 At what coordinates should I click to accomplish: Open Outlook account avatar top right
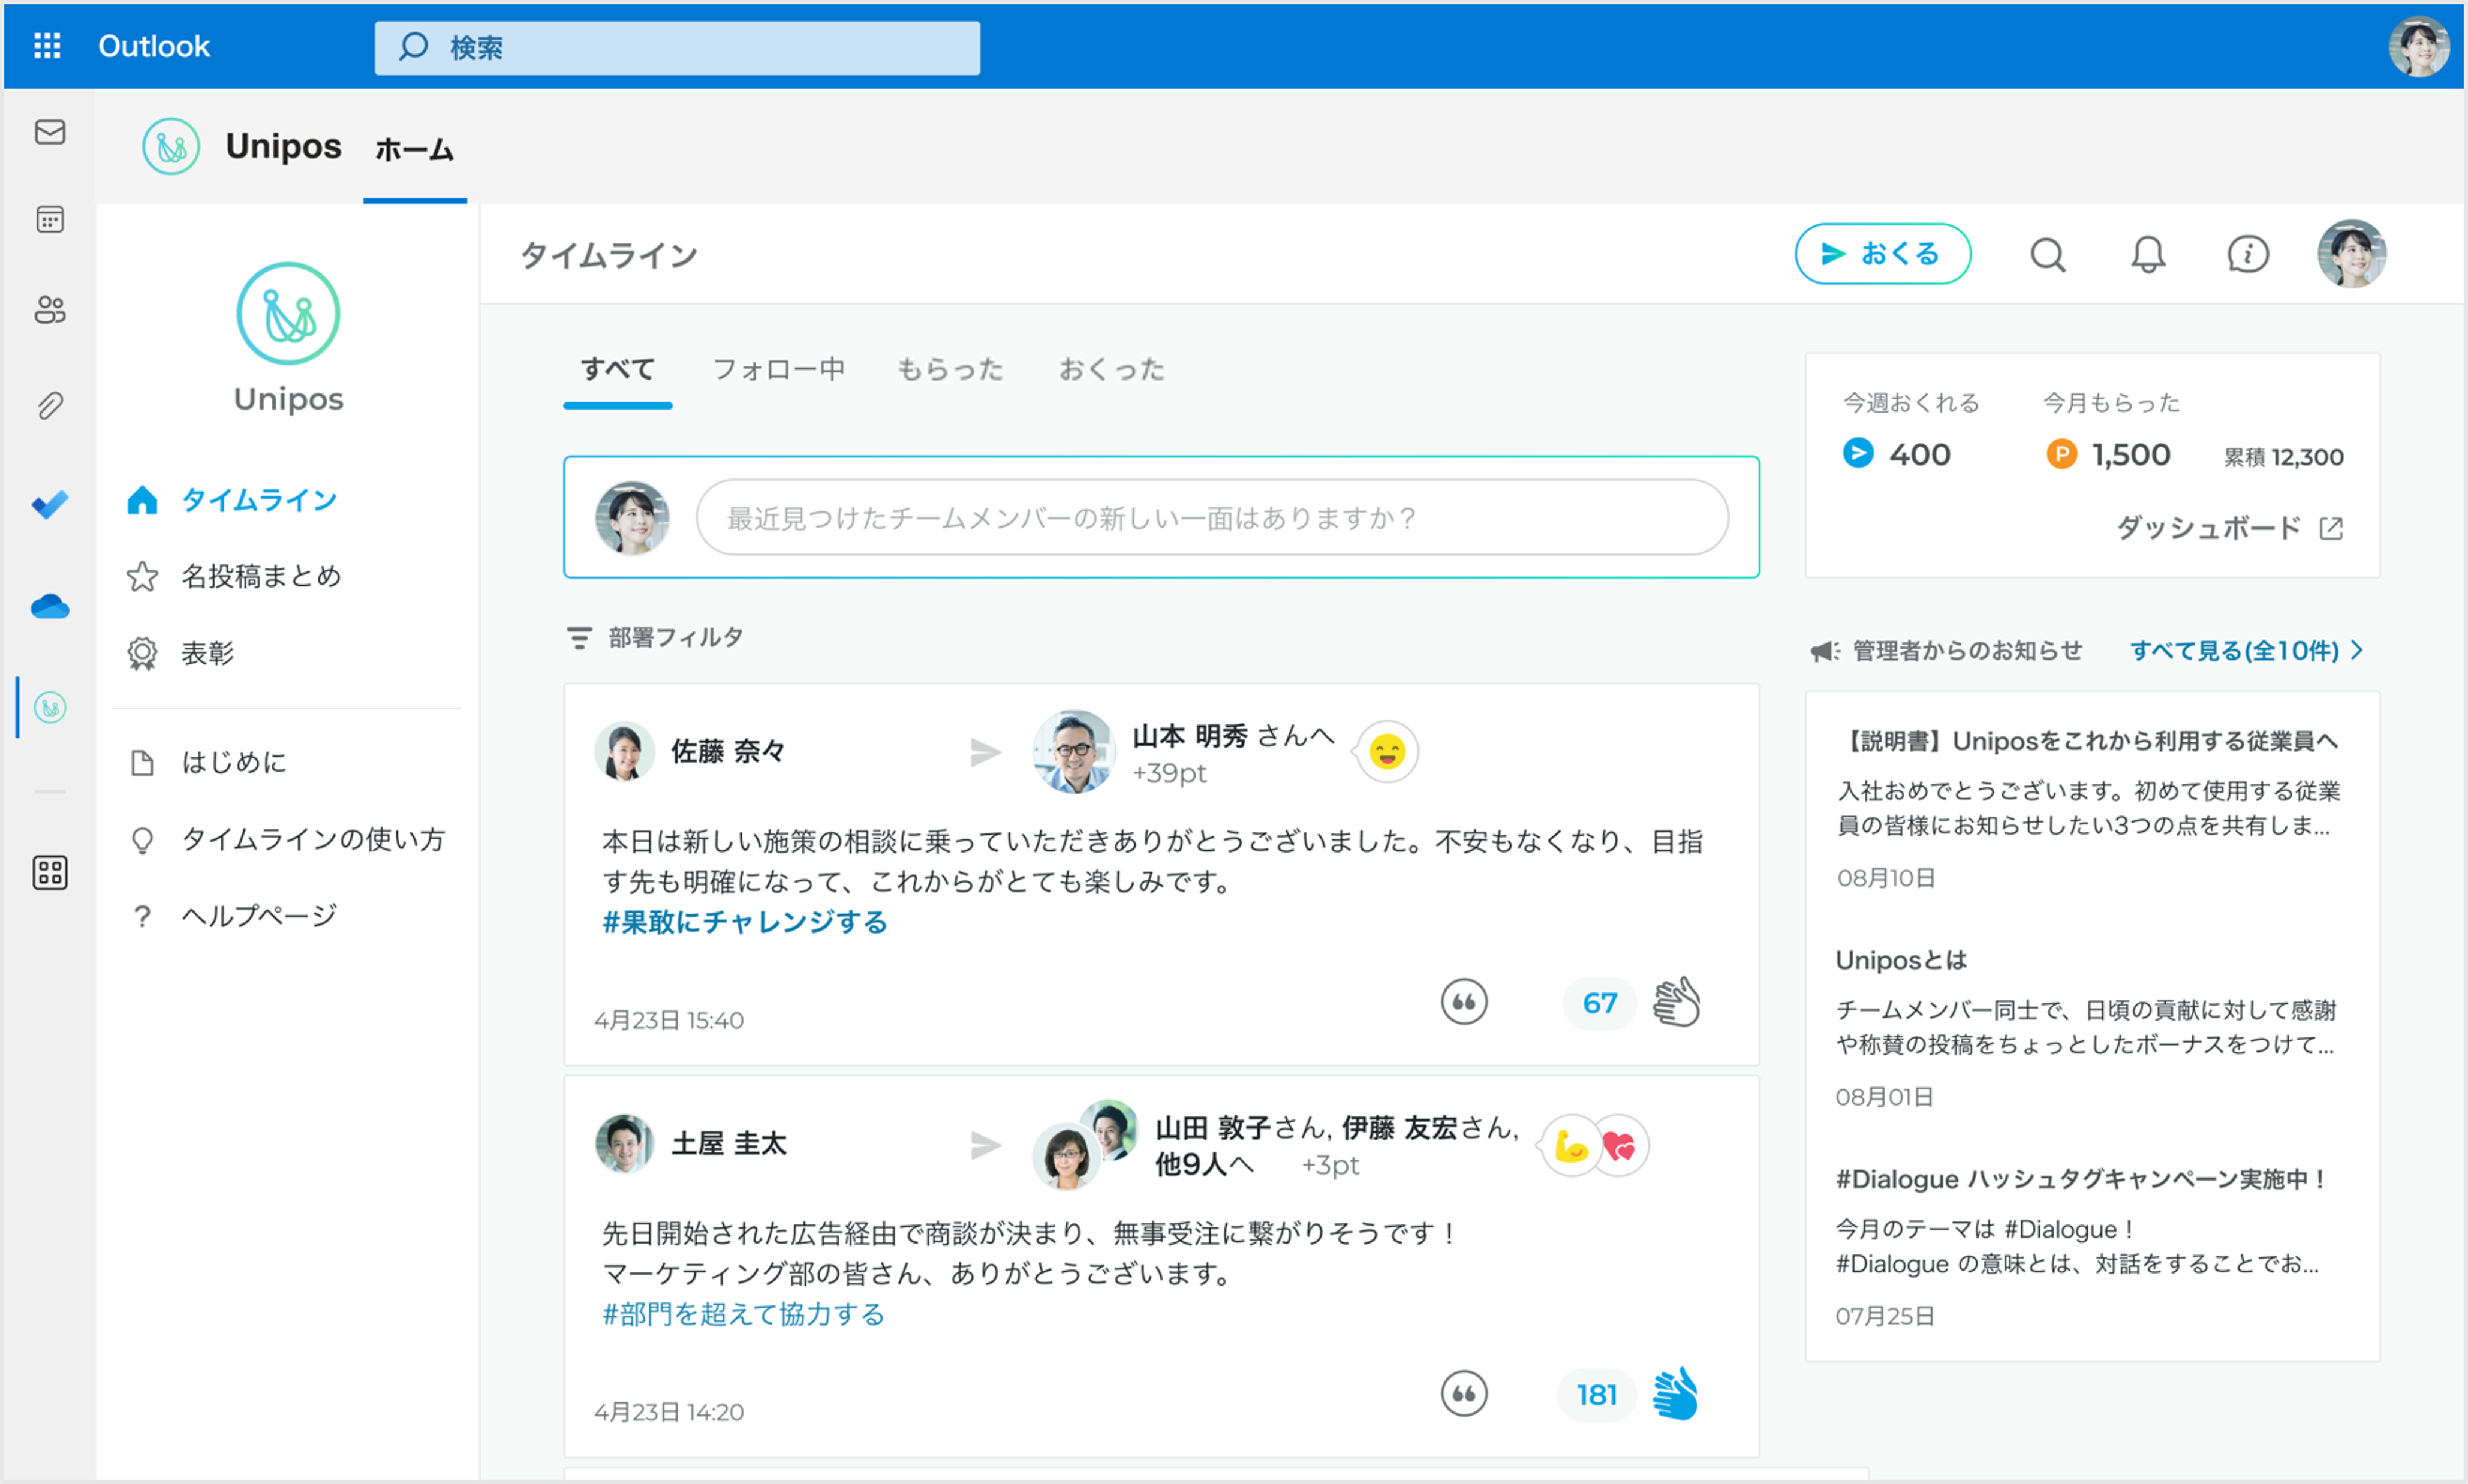2419,46
